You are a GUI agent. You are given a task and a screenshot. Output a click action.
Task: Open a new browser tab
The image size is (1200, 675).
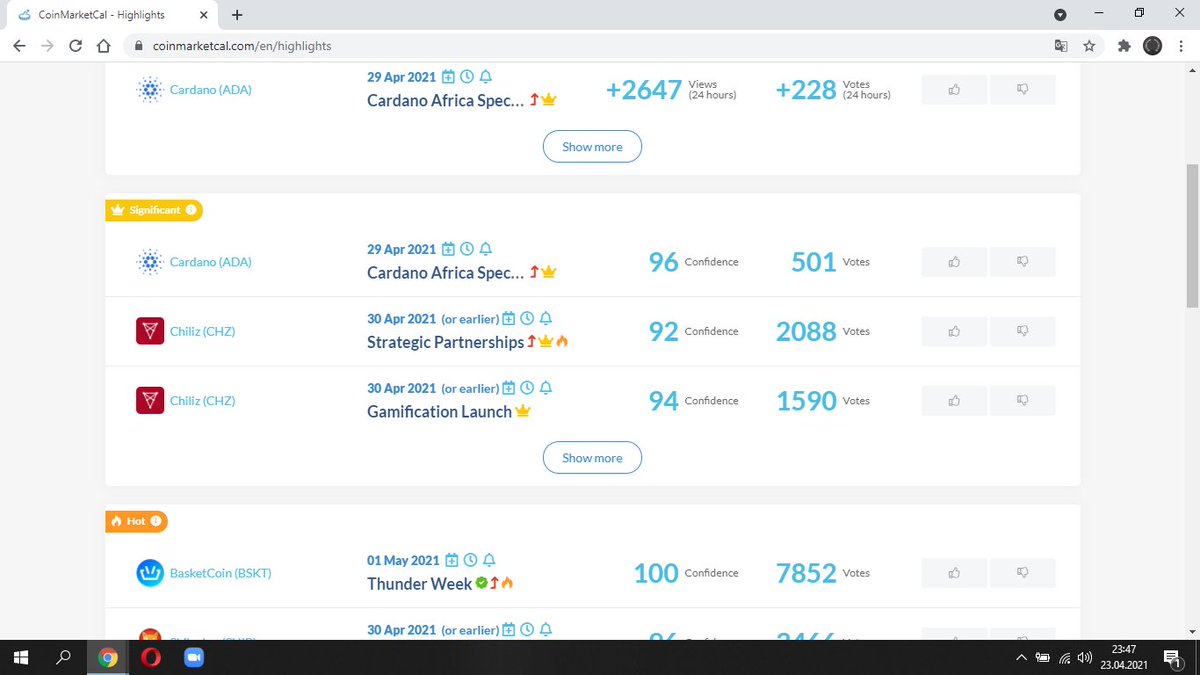pos(237,15)
